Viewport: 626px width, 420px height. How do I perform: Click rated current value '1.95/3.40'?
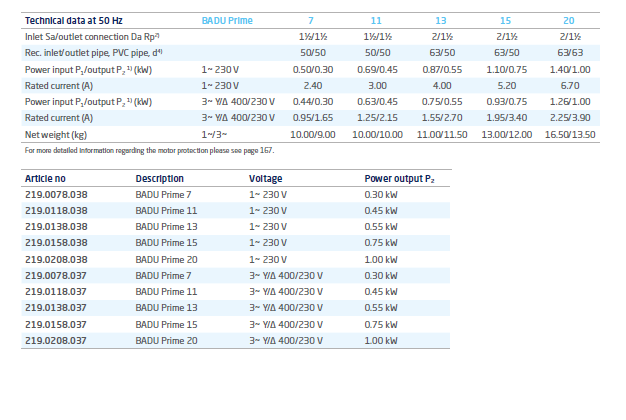507,118
